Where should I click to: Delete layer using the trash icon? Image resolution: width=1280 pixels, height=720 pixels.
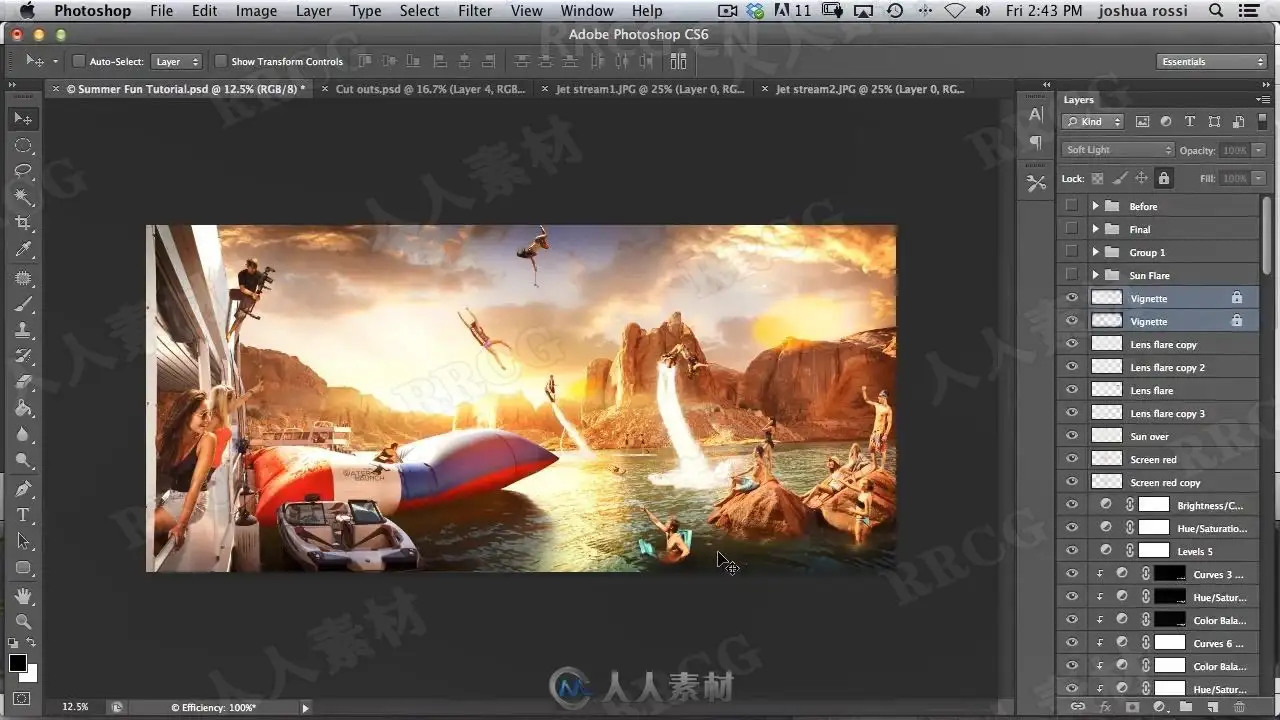1240,707
